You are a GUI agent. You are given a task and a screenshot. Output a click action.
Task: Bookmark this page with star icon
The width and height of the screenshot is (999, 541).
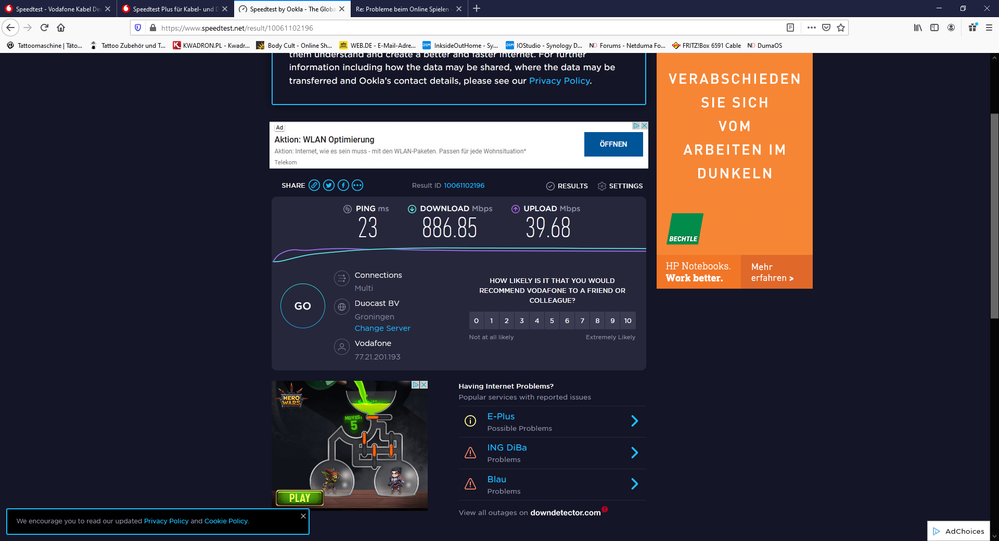841,27
